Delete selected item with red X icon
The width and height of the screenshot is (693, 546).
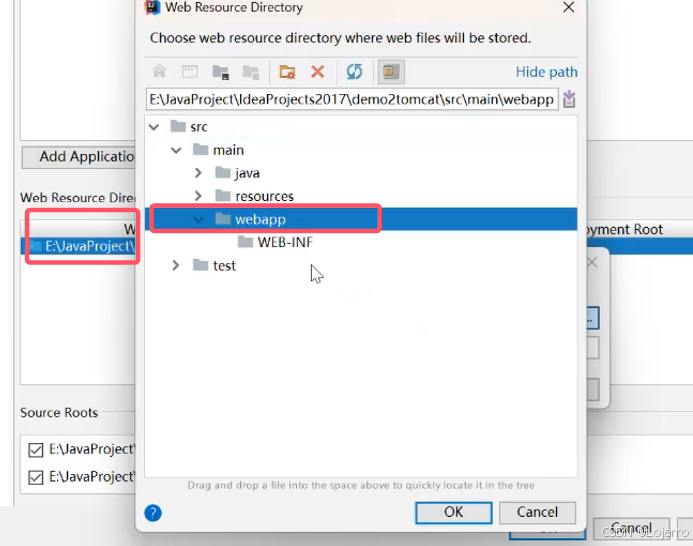317,72
